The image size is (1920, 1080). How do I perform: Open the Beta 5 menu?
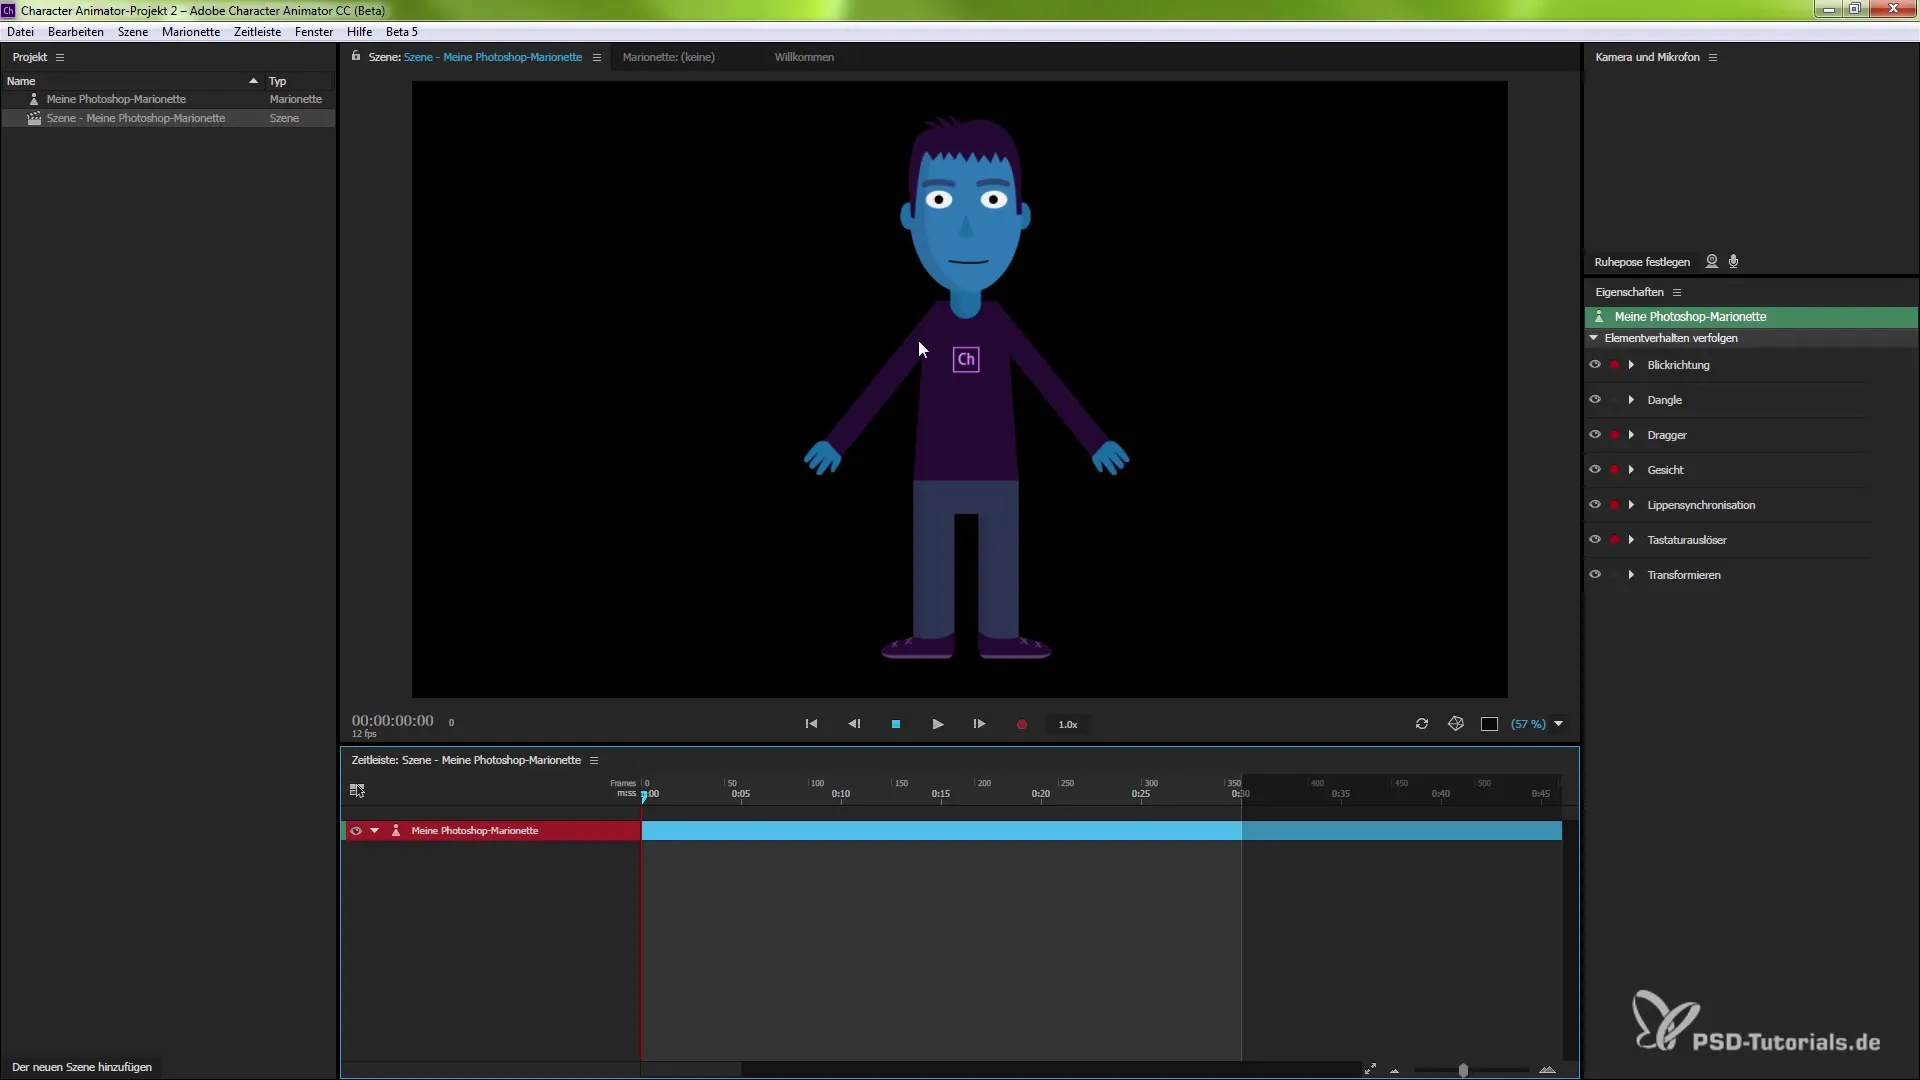click(402, 32)
